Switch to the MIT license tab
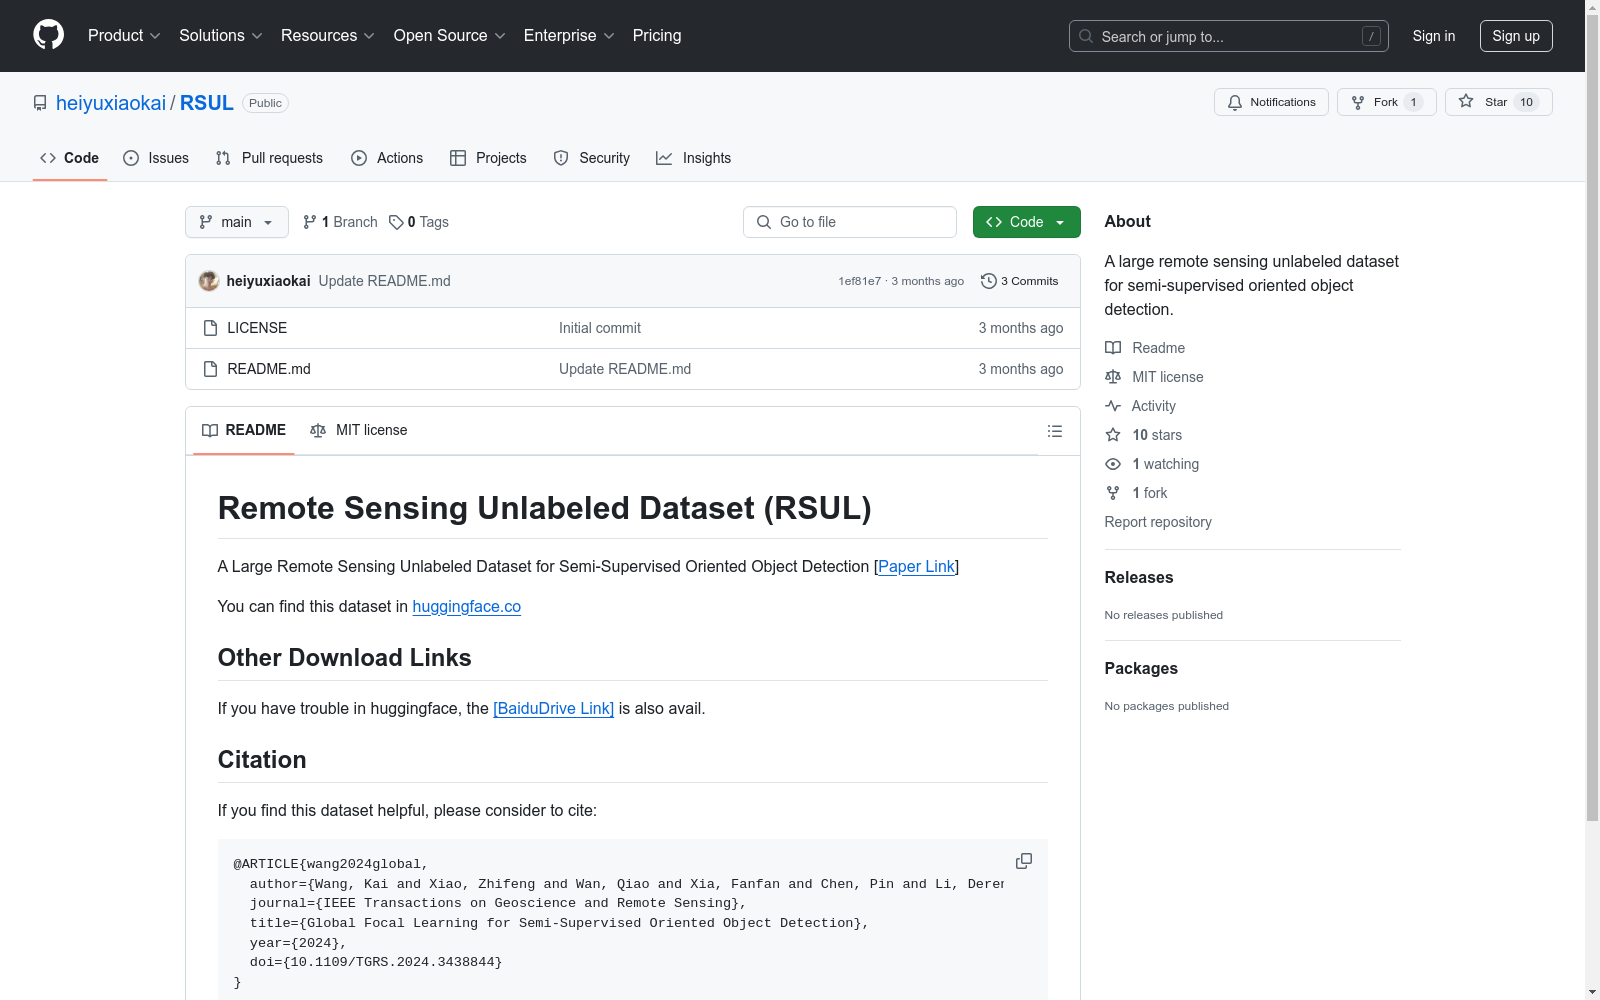1600x1000 pixels. pos(359,430)
